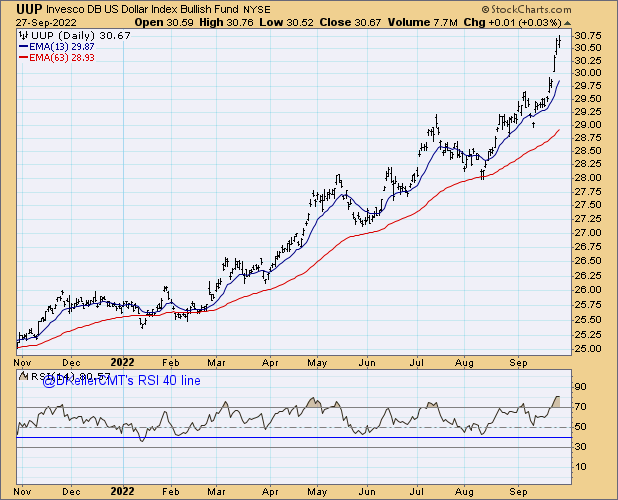Screen dimensions: 618x500
Task: Click the 27-Sep-2022 date label
Action: pos(46,22)
